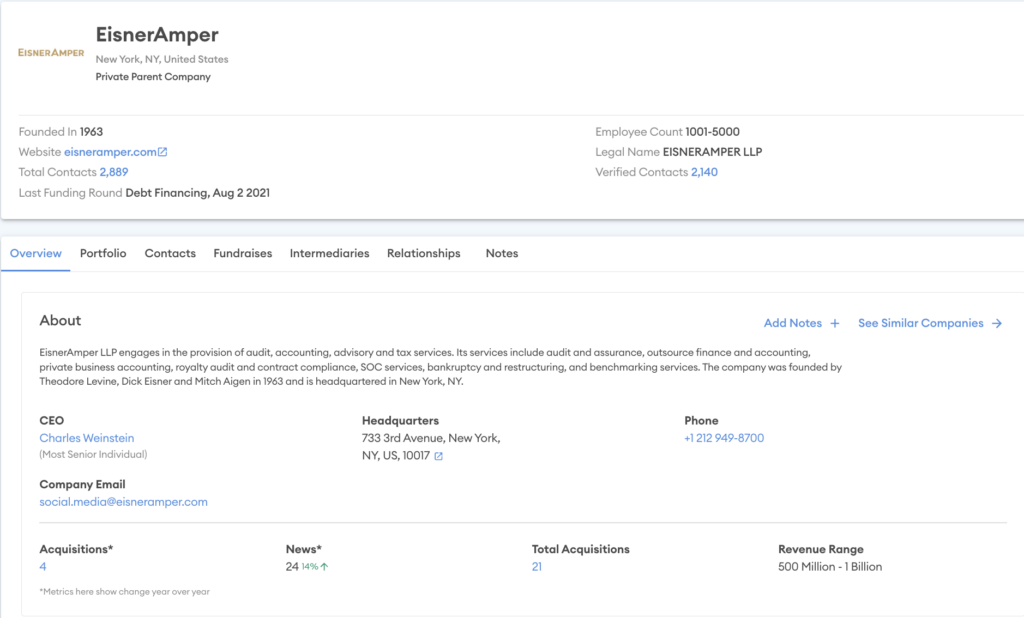Open the eisneramper.com website link
Image resolution: width=1024 pixels, height=618 pixels.
(110, 152)
